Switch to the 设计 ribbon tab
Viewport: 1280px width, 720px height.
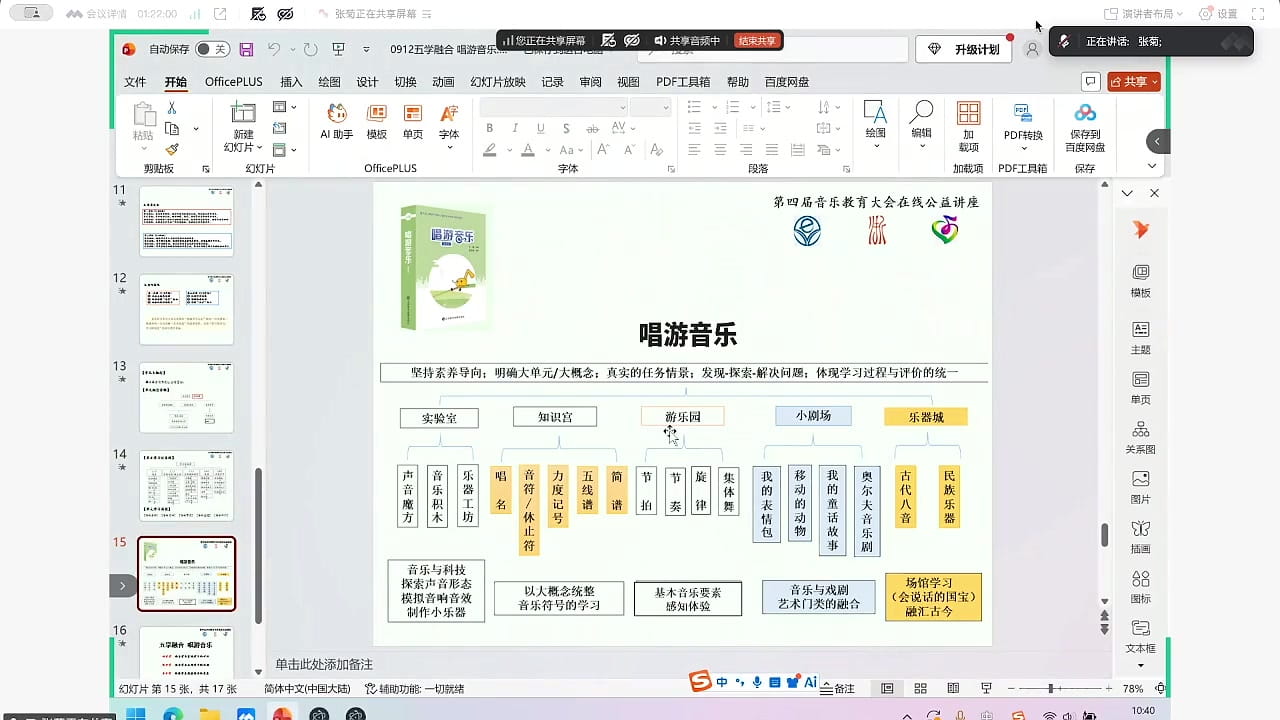coord(367,82)
